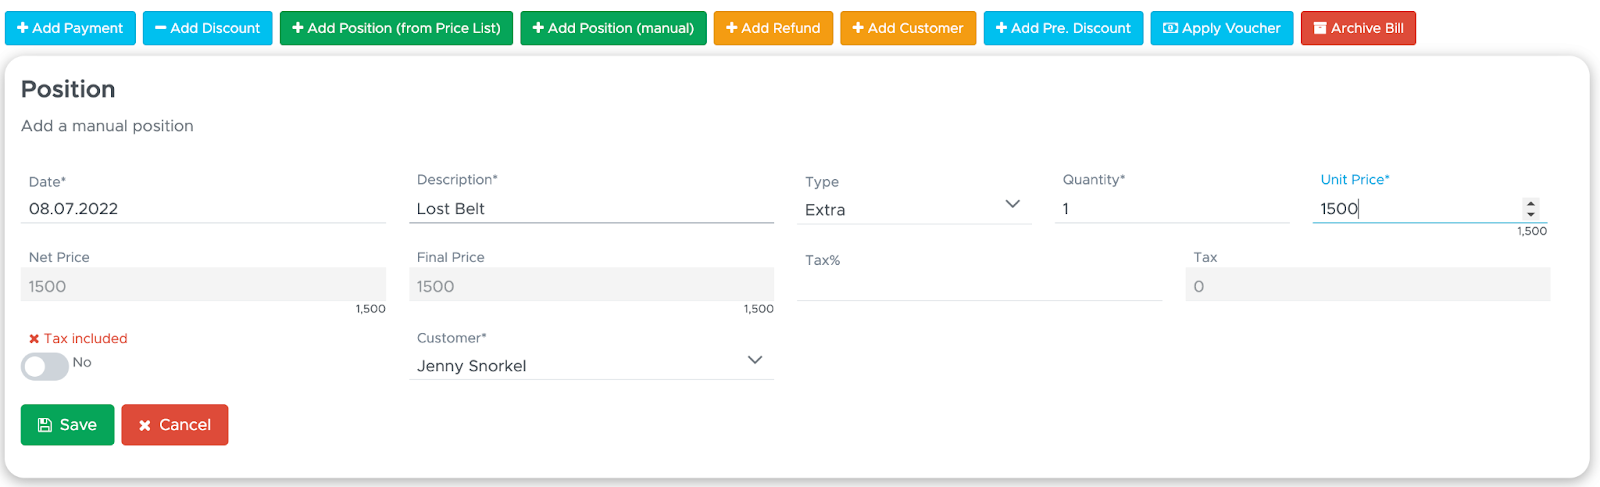
Task: Click the Quantity input field
Action: (1172, 208)
